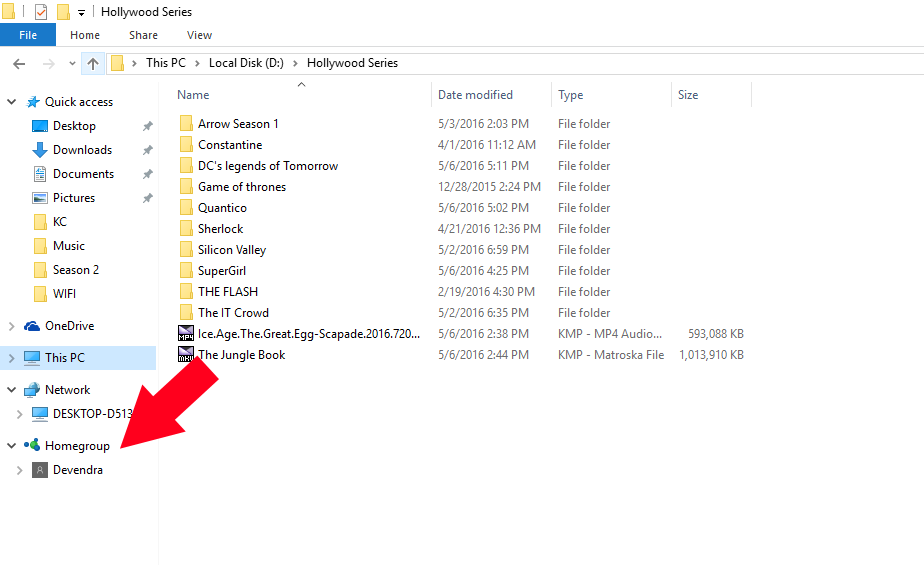
Task: Open Desktop in the navigation pane
Action: (74, 126)
